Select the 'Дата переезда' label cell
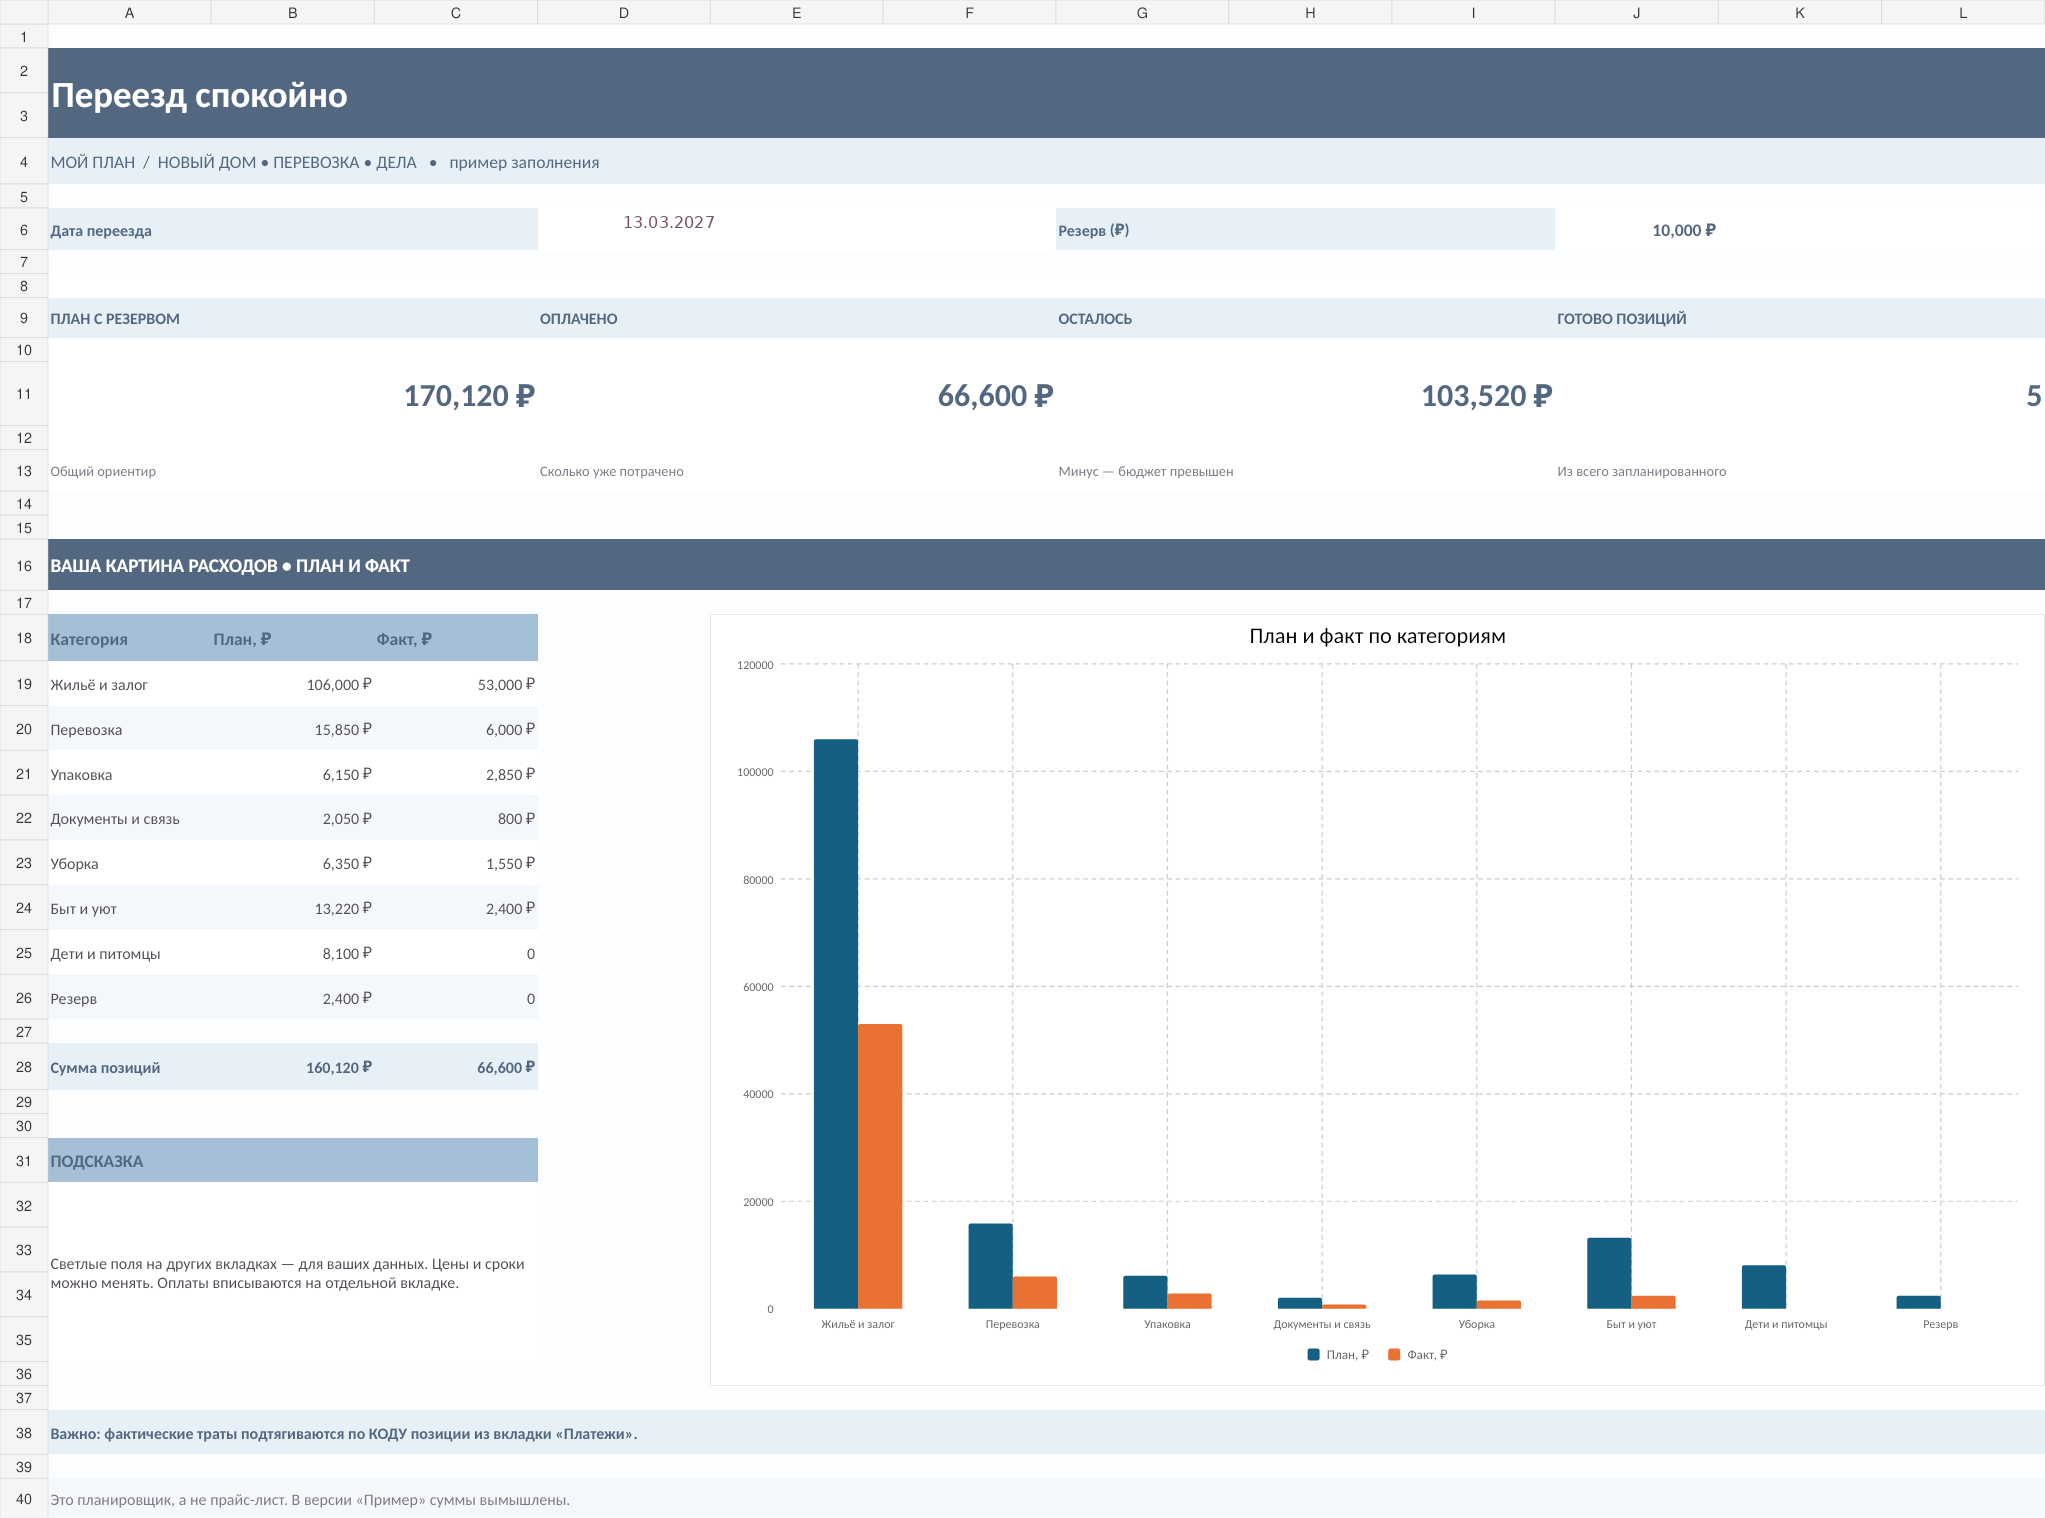This screenshot has height=1518, width=2045. (x=293, y=230)
